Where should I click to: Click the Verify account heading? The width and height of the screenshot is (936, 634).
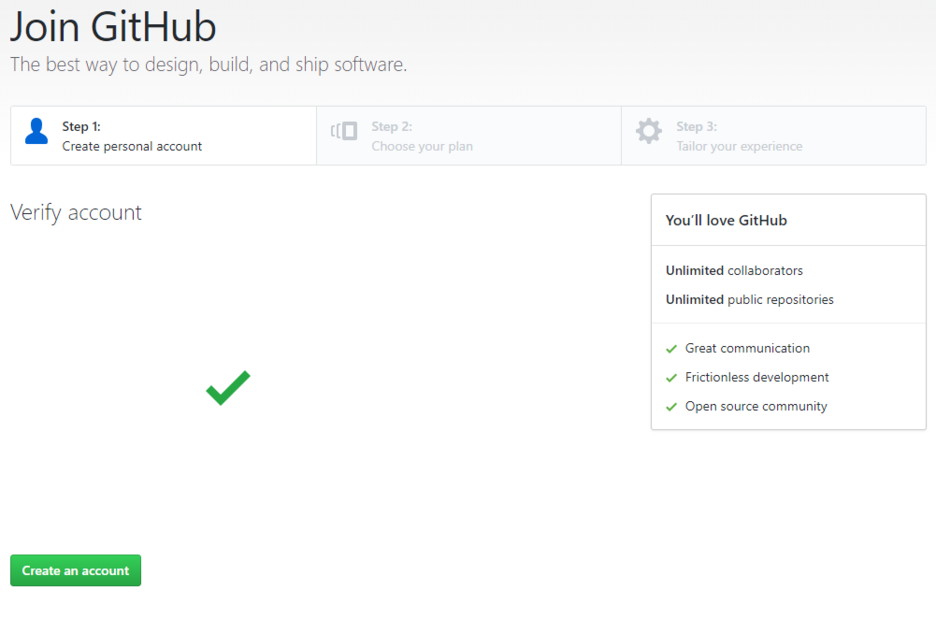point(75,212)
